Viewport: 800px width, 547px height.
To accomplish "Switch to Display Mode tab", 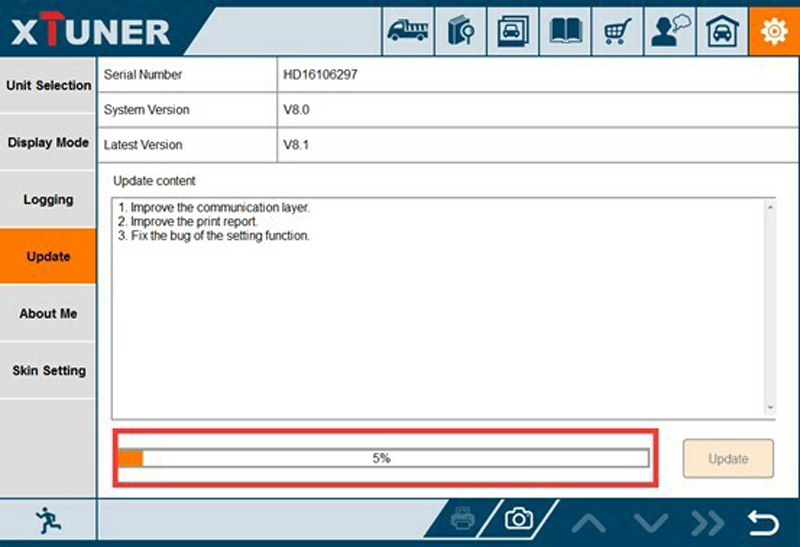I will pos(48,143).
